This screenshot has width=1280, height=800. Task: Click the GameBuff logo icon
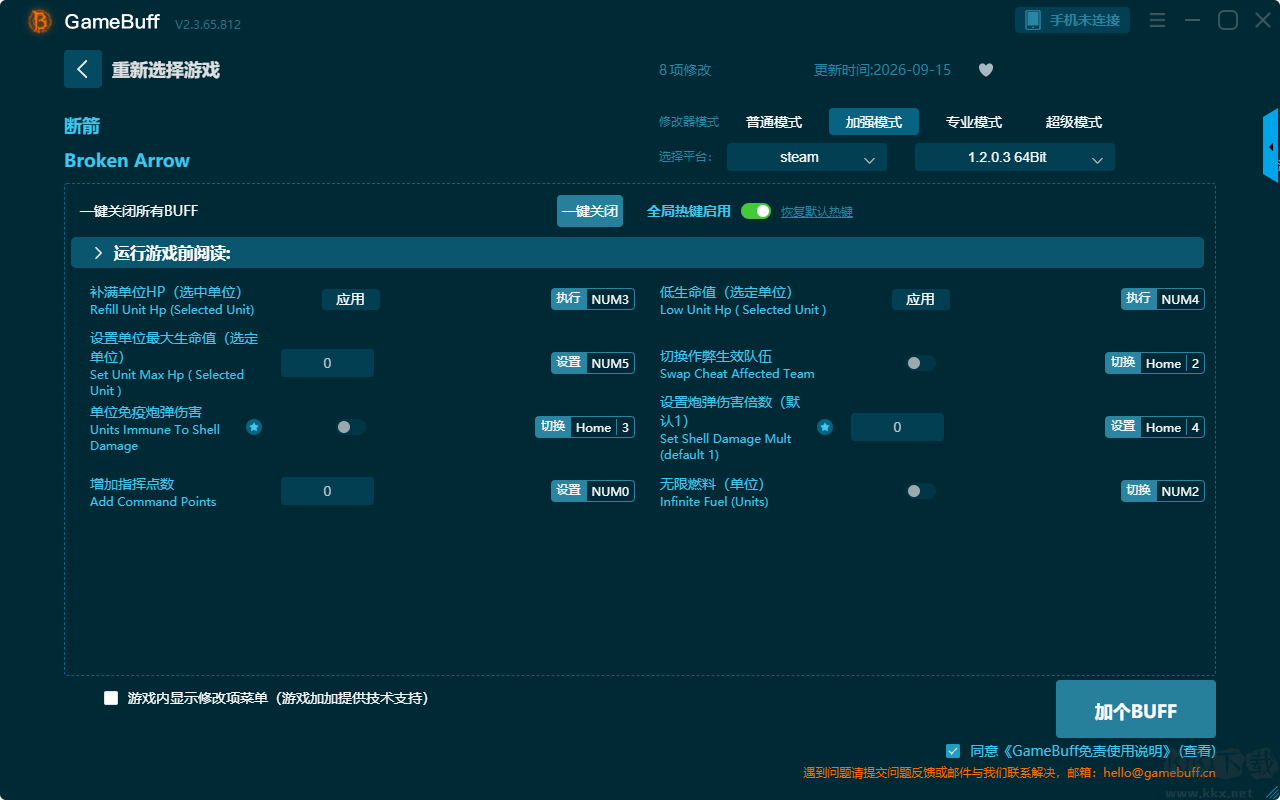(40, 21)
